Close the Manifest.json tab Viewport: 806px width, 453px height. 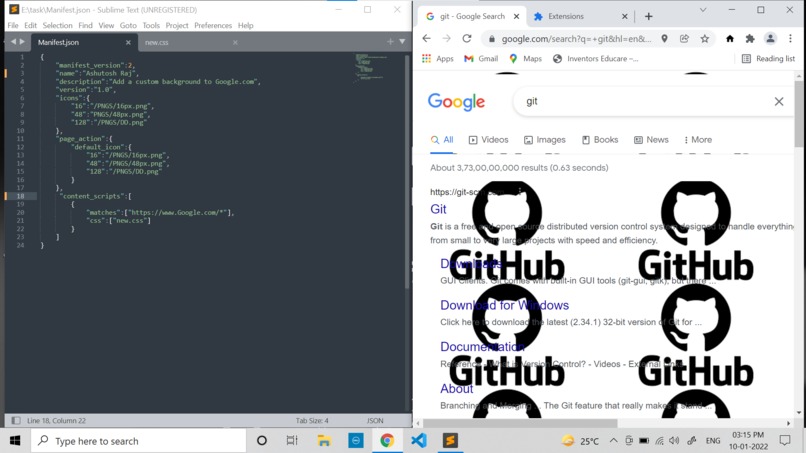tap(128, 43)
